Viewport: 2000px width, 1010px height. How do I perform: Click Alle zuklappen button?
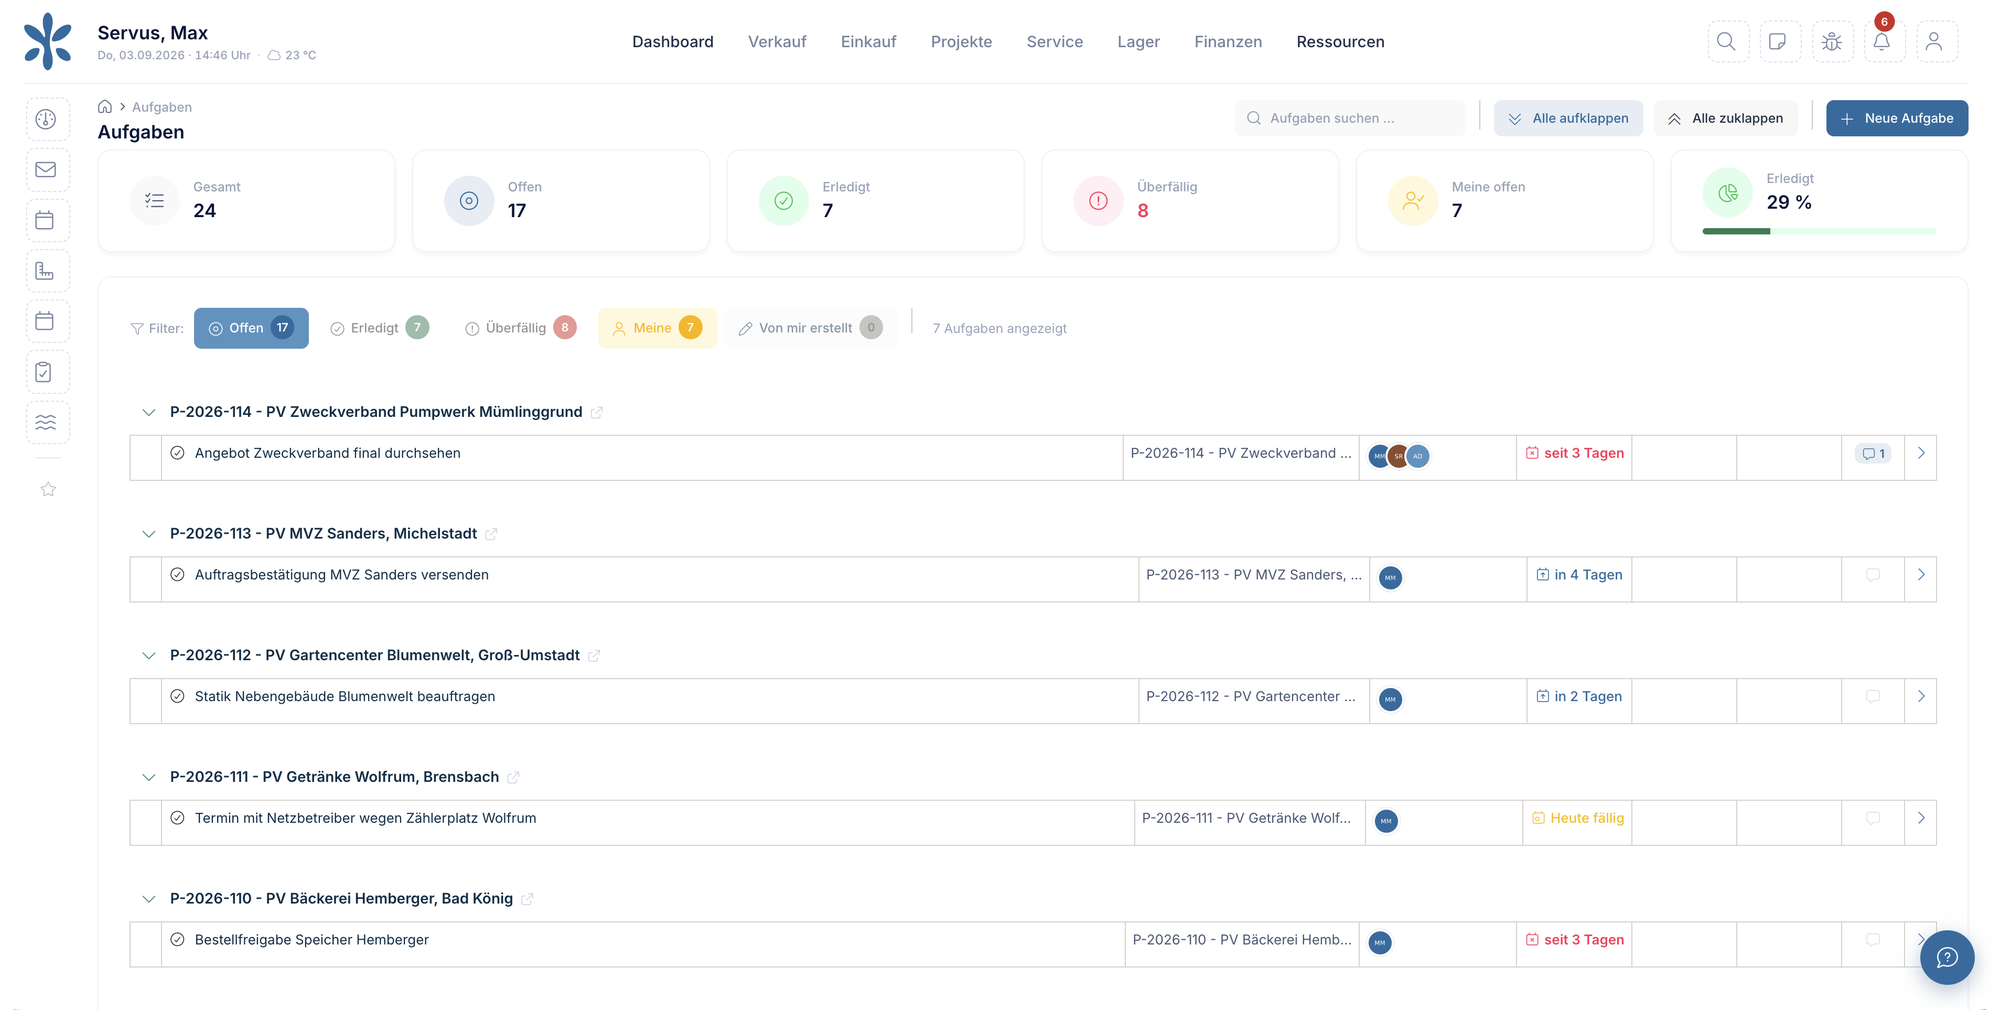point(1725,118)
